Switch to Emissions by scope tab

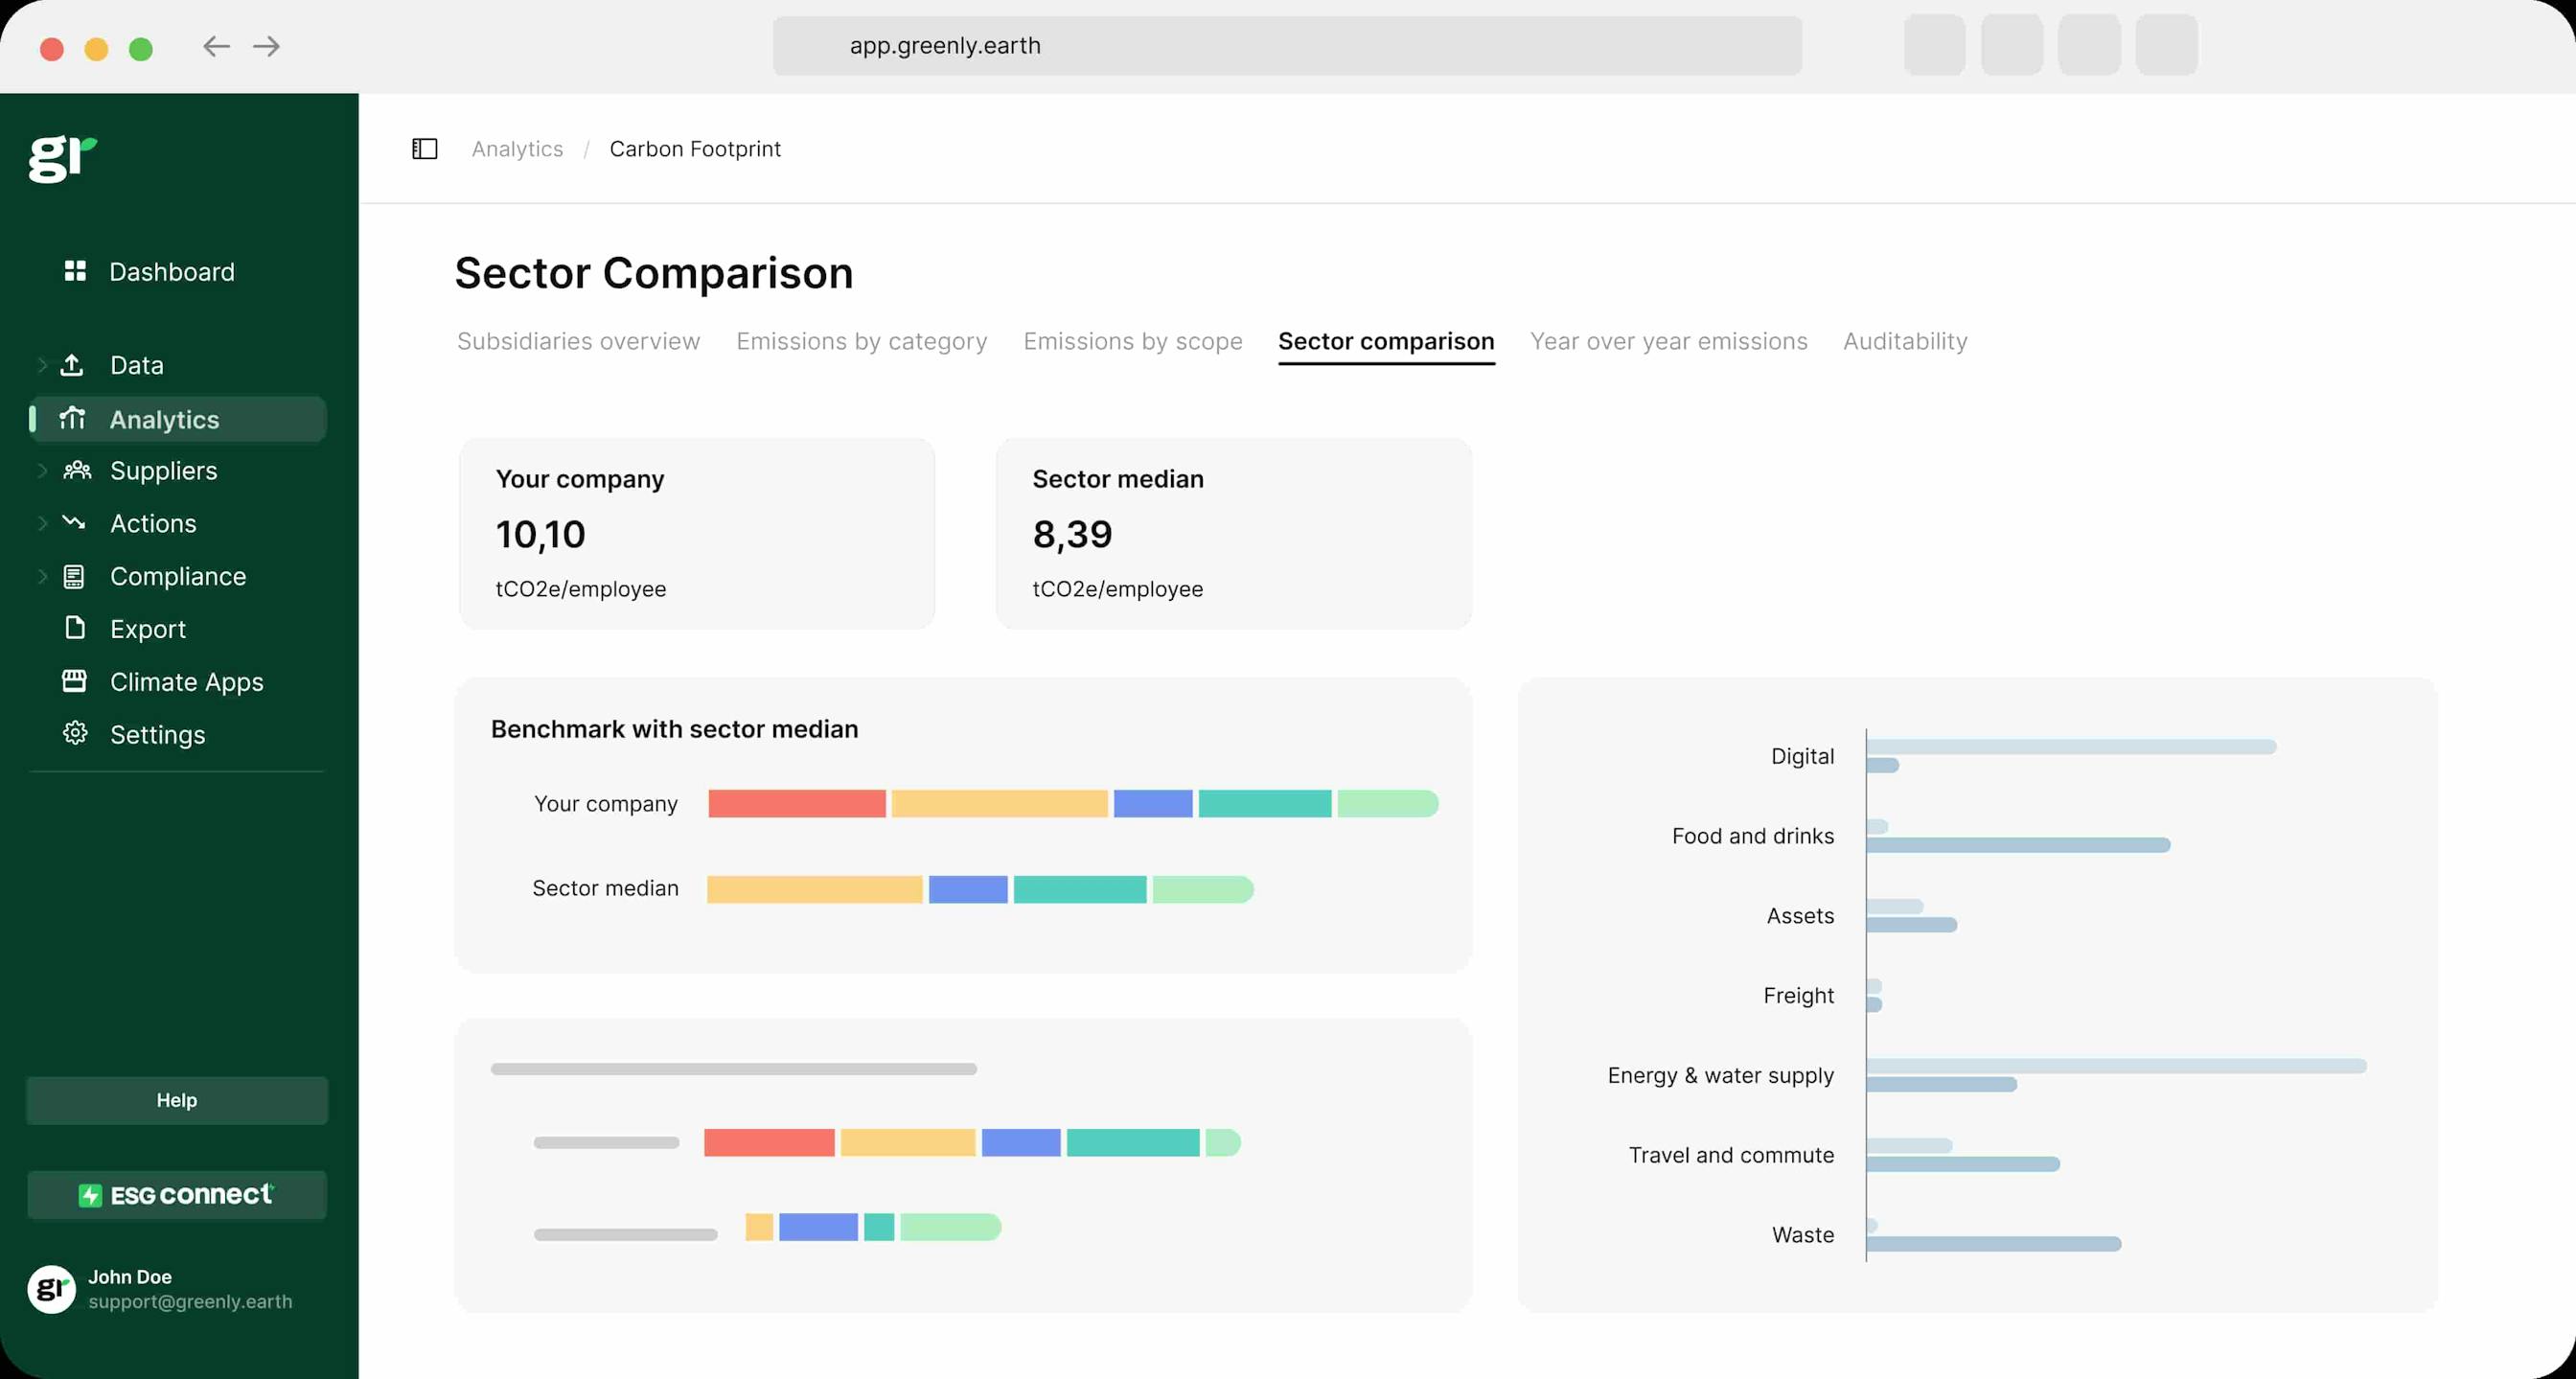(x=1132, y=341)
